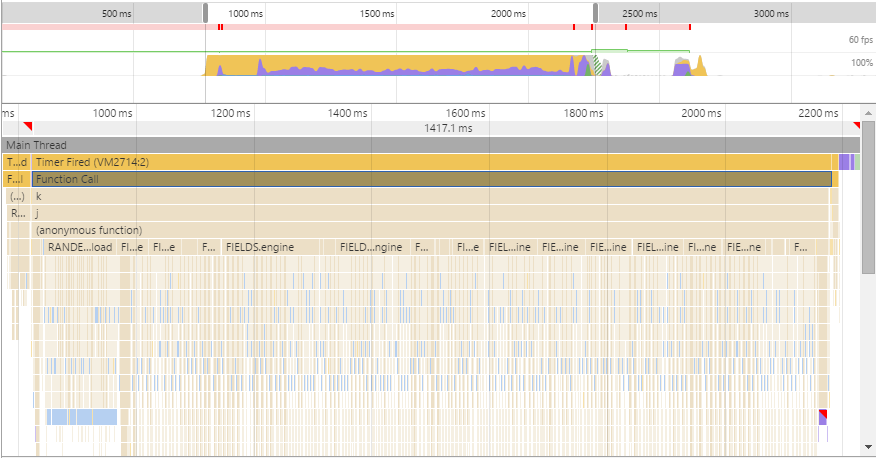Click the large blue block under RANDE...load

82,417
